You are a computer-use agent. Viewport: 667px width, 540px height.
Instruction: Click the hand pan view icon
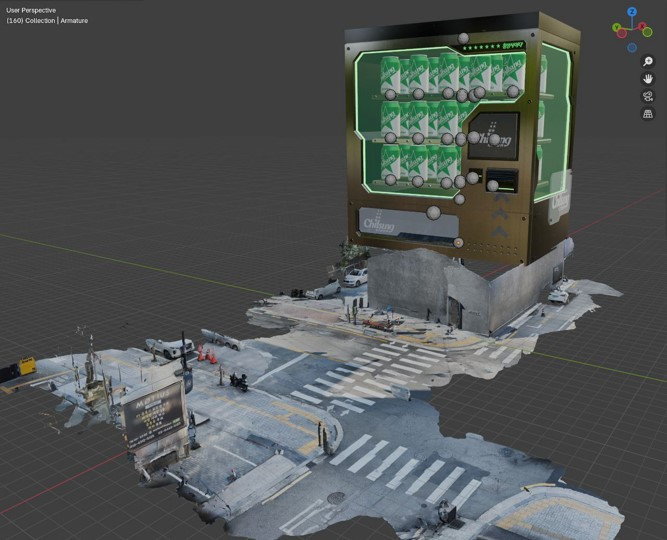pyautogui.click(x=648, y=79)
